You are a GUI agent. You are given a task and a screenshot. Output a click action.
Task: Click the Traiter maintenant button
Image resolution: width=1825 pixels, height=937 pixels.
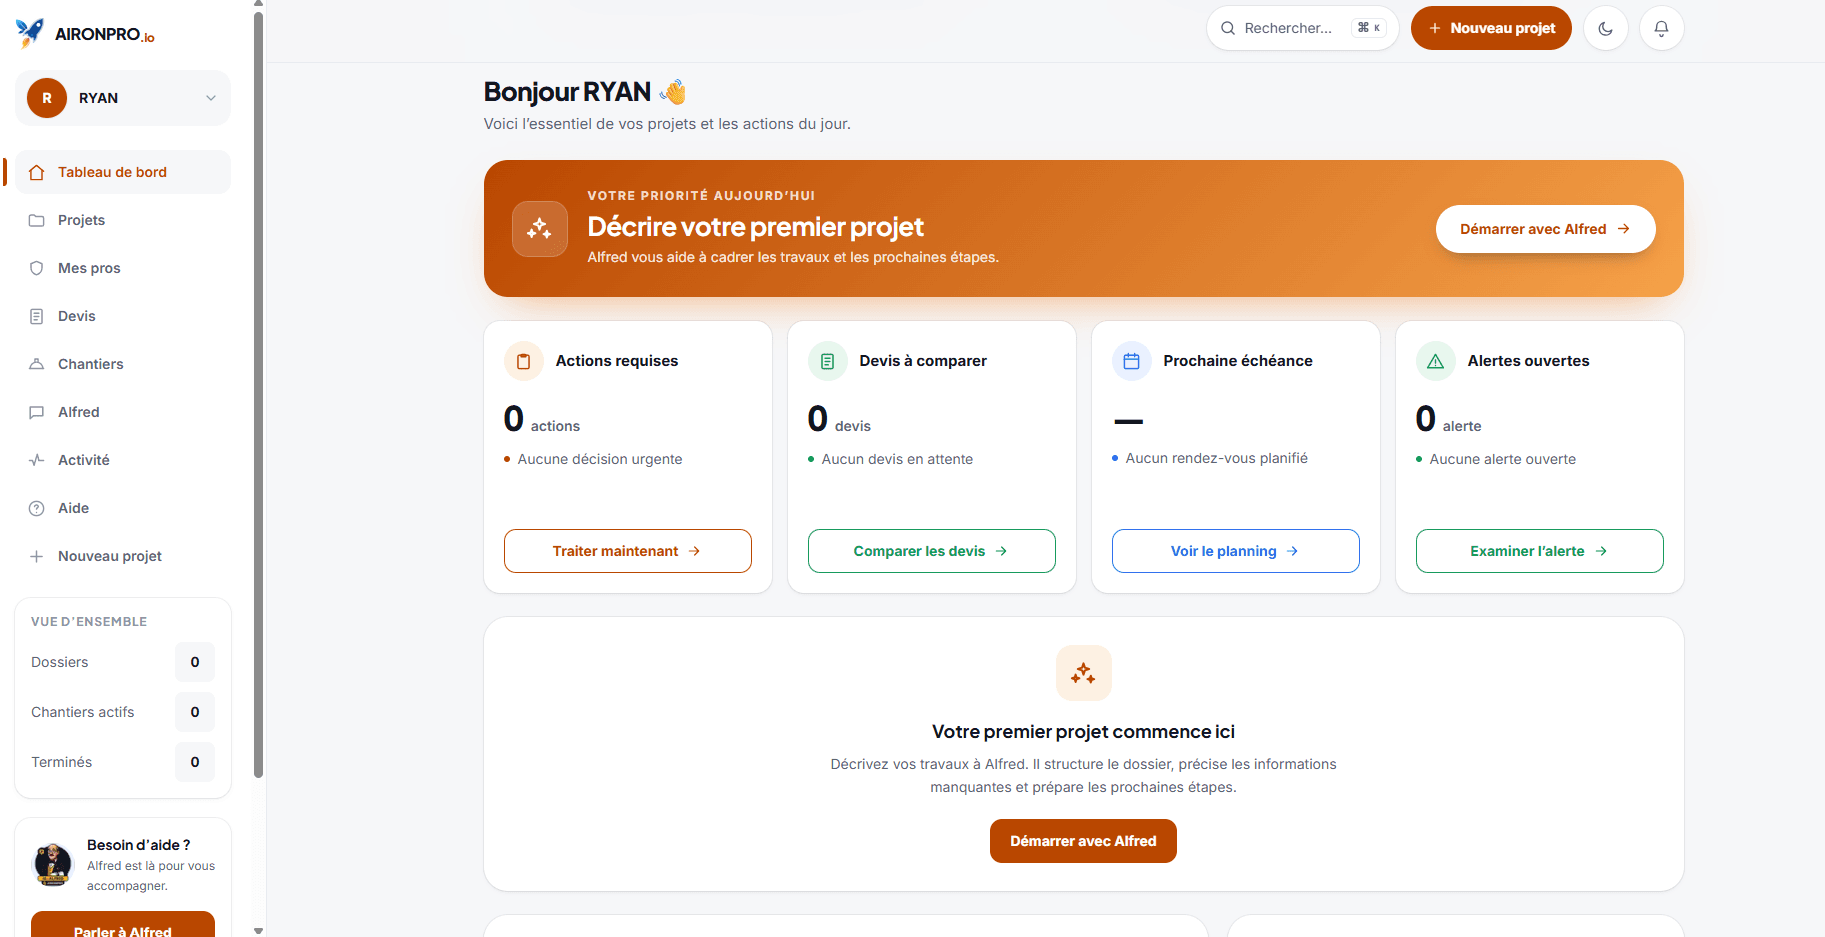point(628,551)
